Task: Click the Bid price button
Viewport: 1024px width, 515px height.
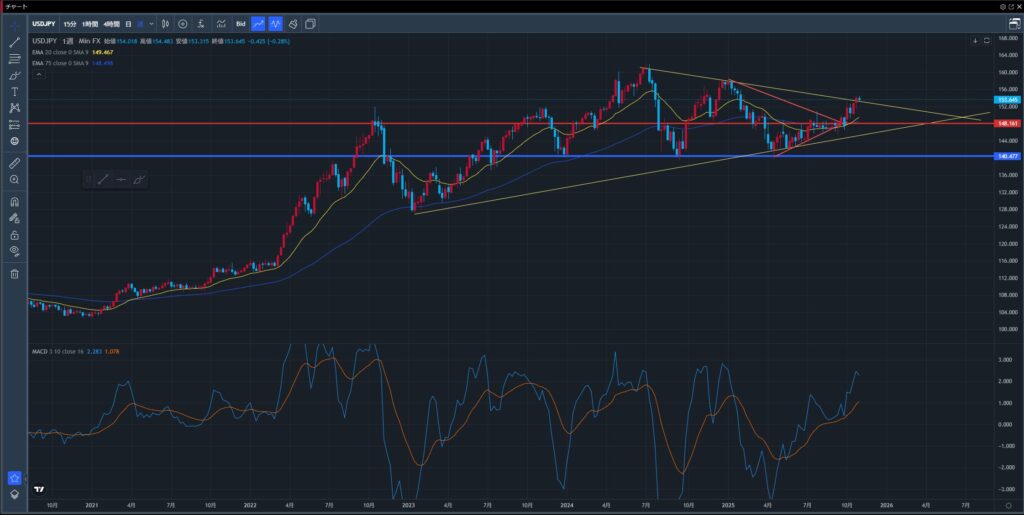Action: [240, 23]
